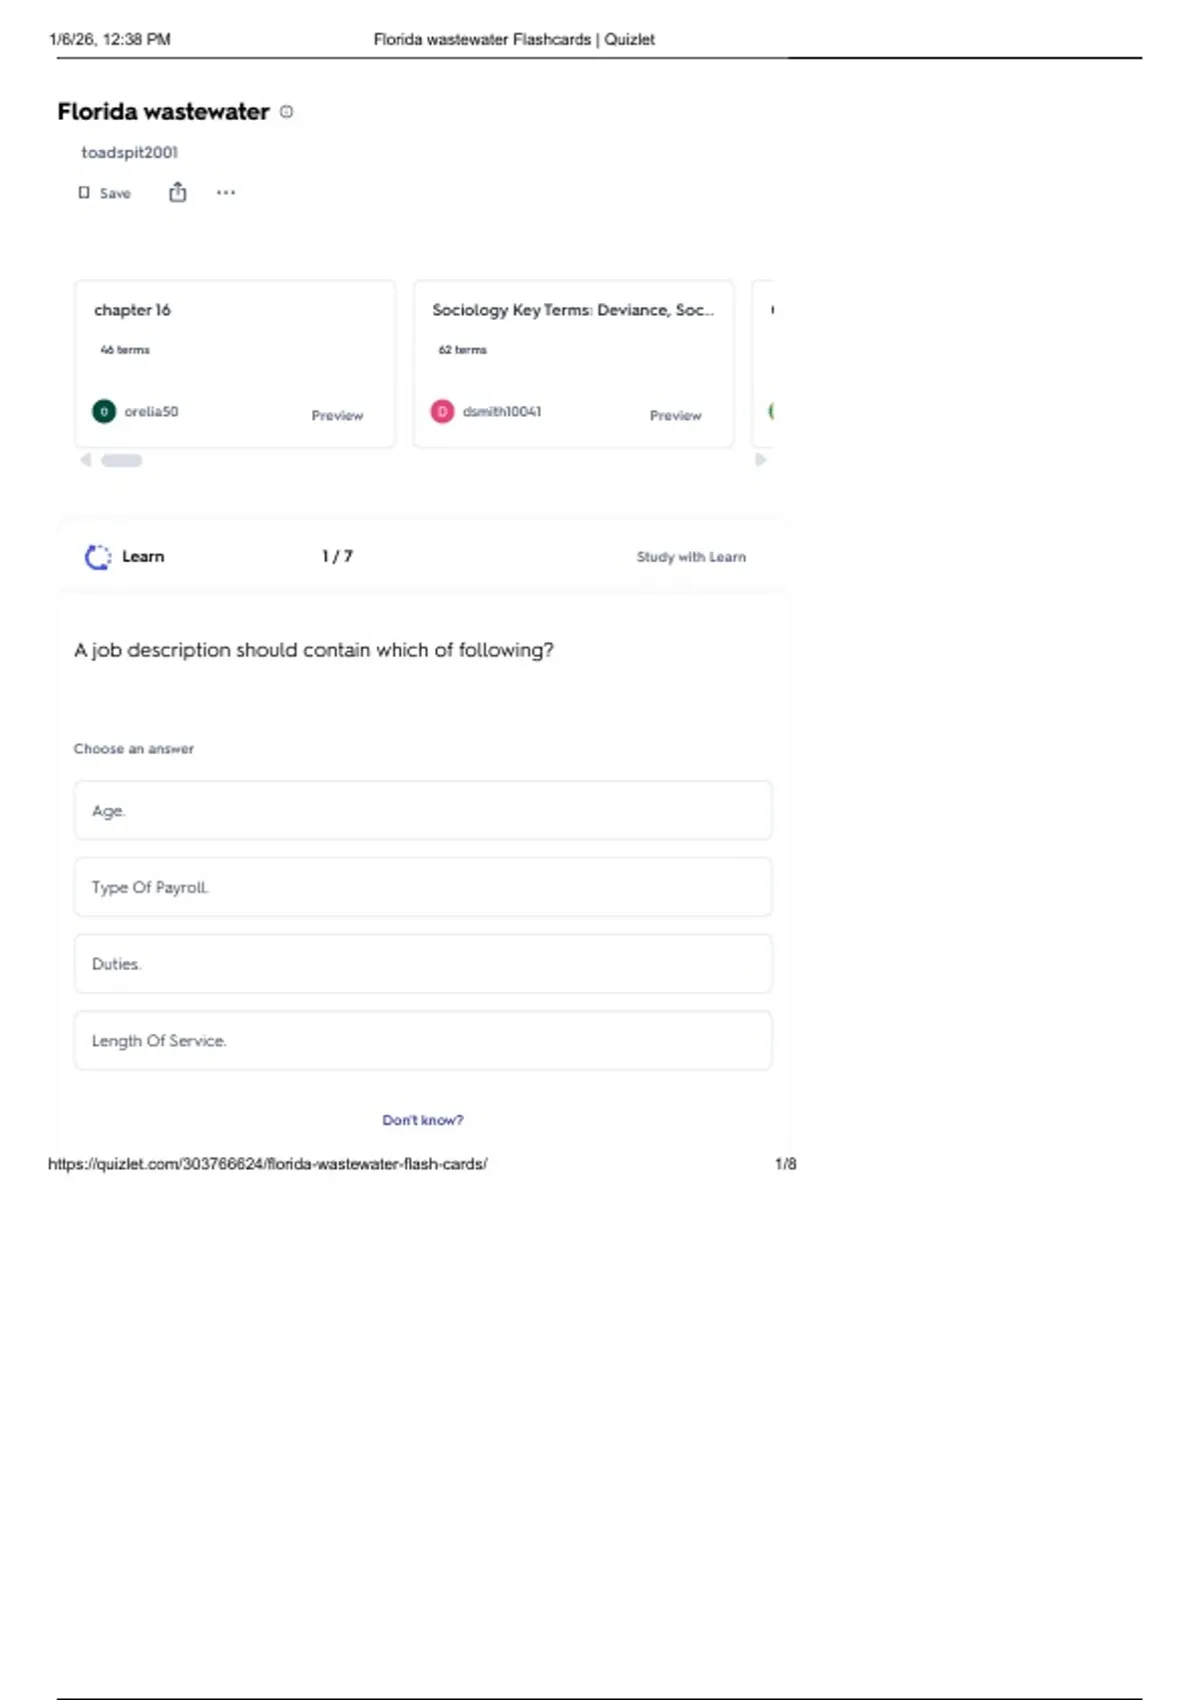Click the Don't know? link

pyautogui.click(x=422, y=1120)
